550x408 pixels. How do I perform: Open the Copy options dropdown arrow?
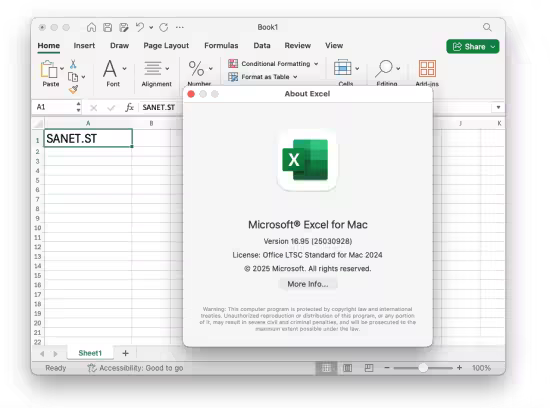click(x=83, y=77)
